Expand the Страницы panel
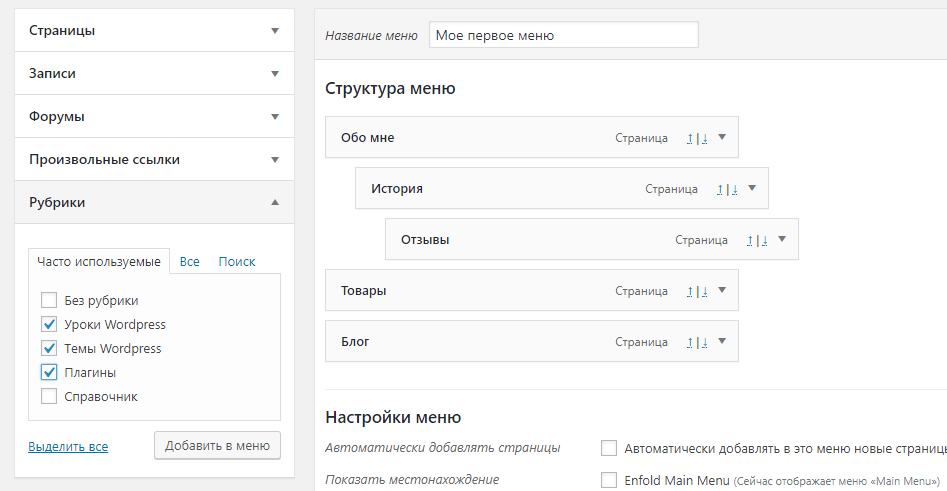Viewport: 947px width, 491px height. pos(275,30)
